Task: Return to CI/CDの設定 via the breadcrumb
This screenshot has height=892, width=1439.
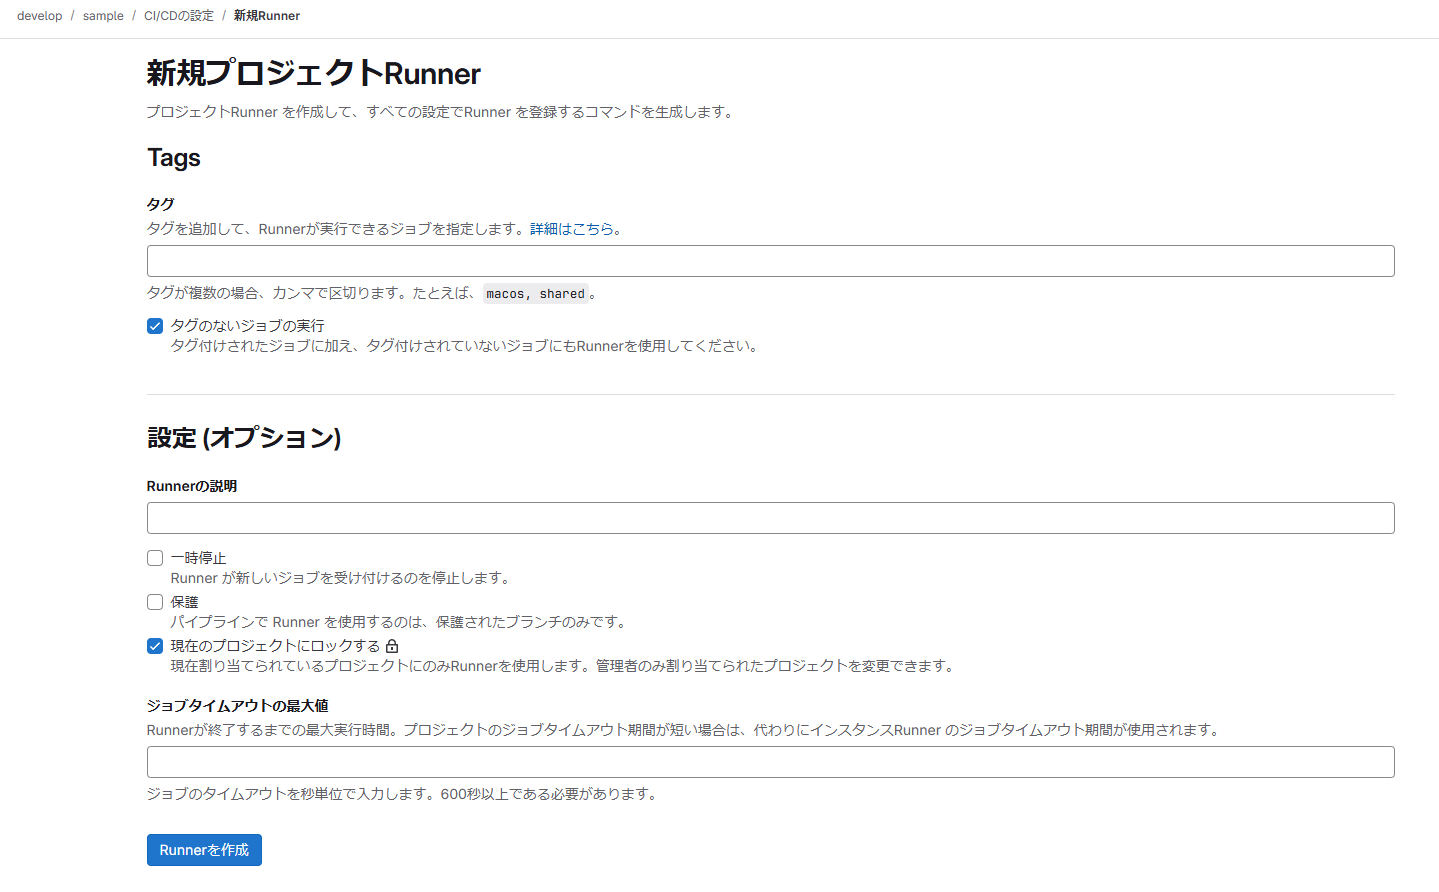Action: point(178,15)
